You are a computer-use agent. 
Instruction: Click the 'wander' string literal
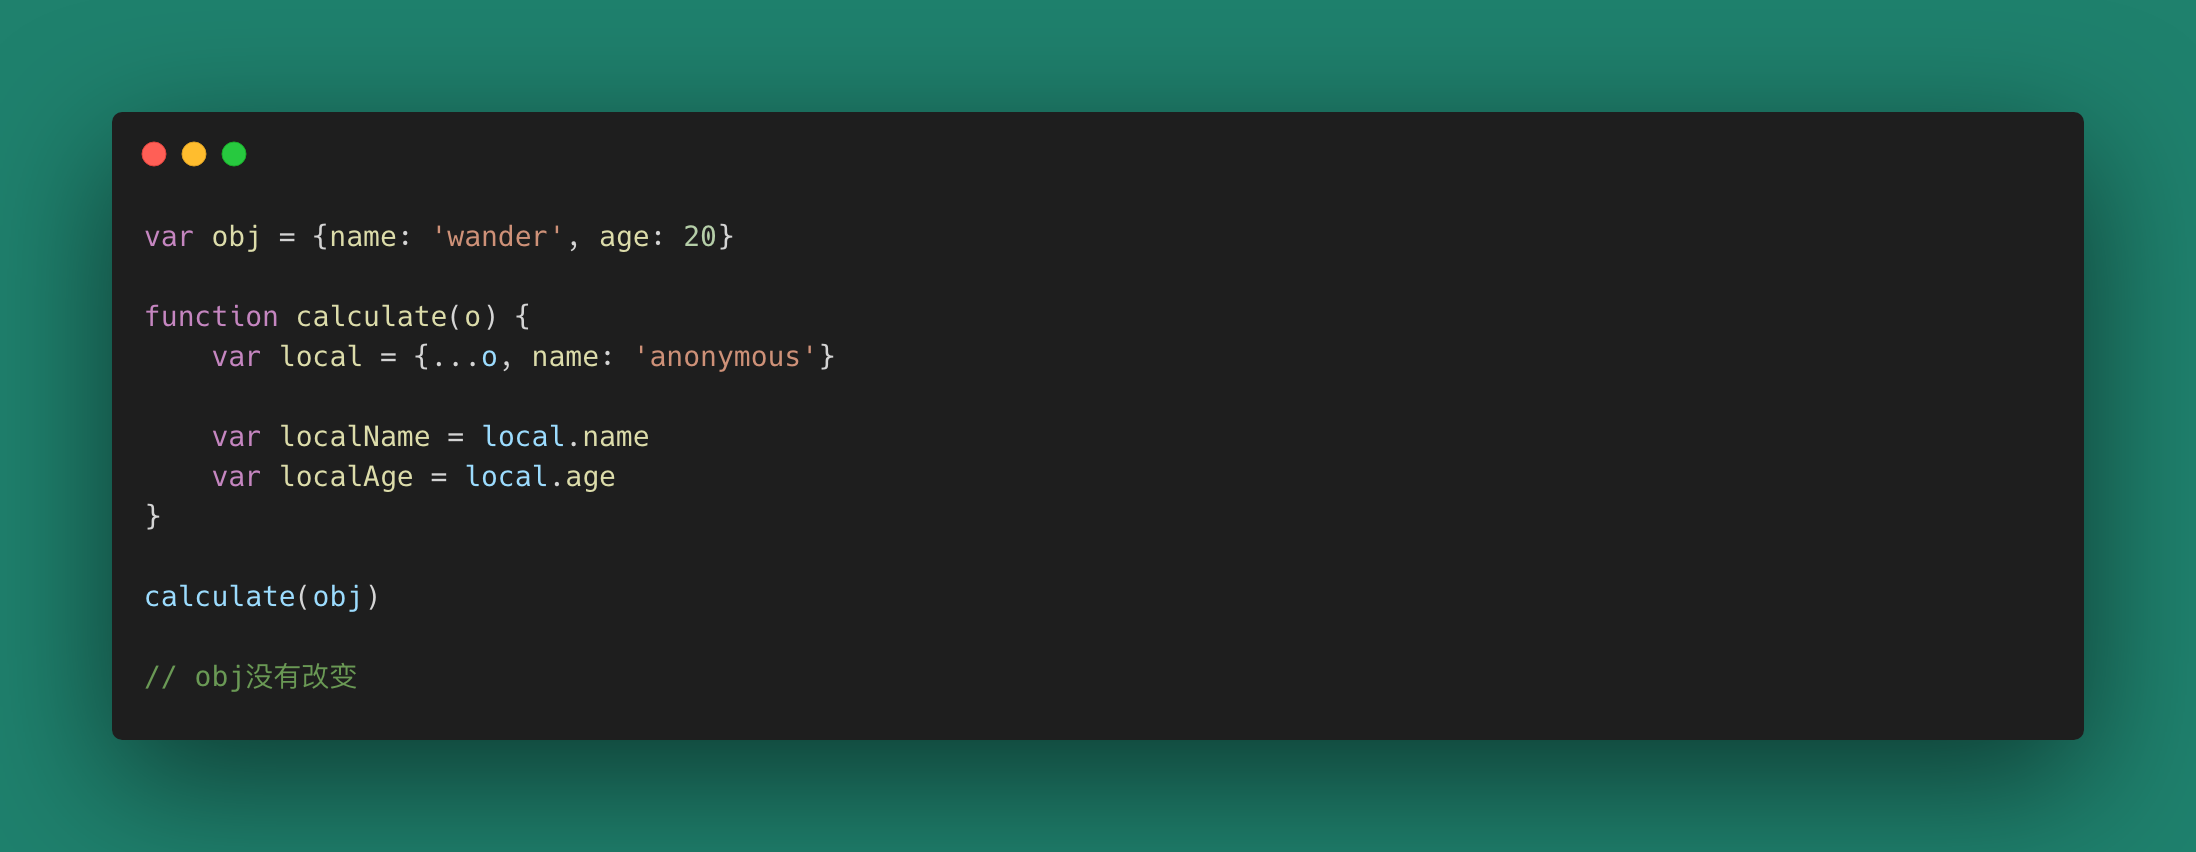click(497, 237)
